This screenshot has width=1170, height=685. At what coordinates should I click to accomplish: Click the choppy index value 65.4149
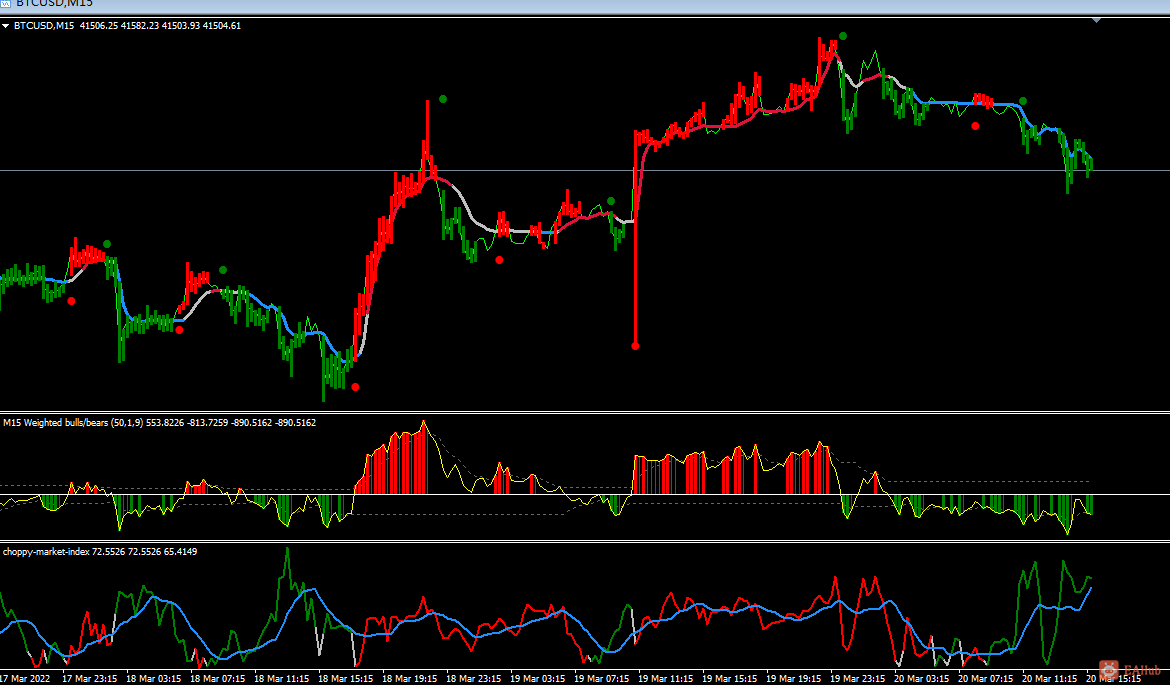pyautogui.click(x=181, y=551)
